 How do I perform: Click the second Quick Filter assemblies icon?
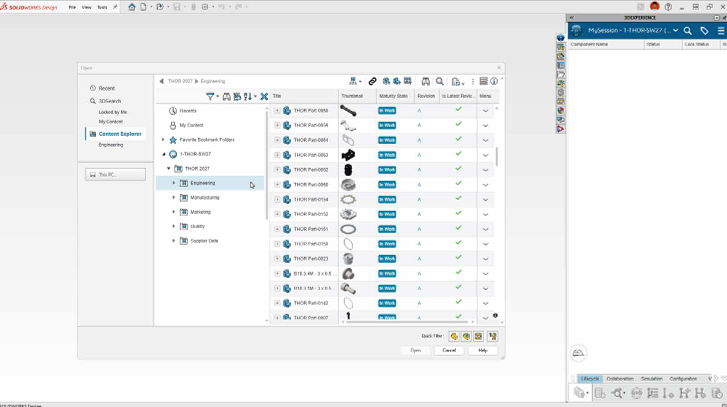466,337
